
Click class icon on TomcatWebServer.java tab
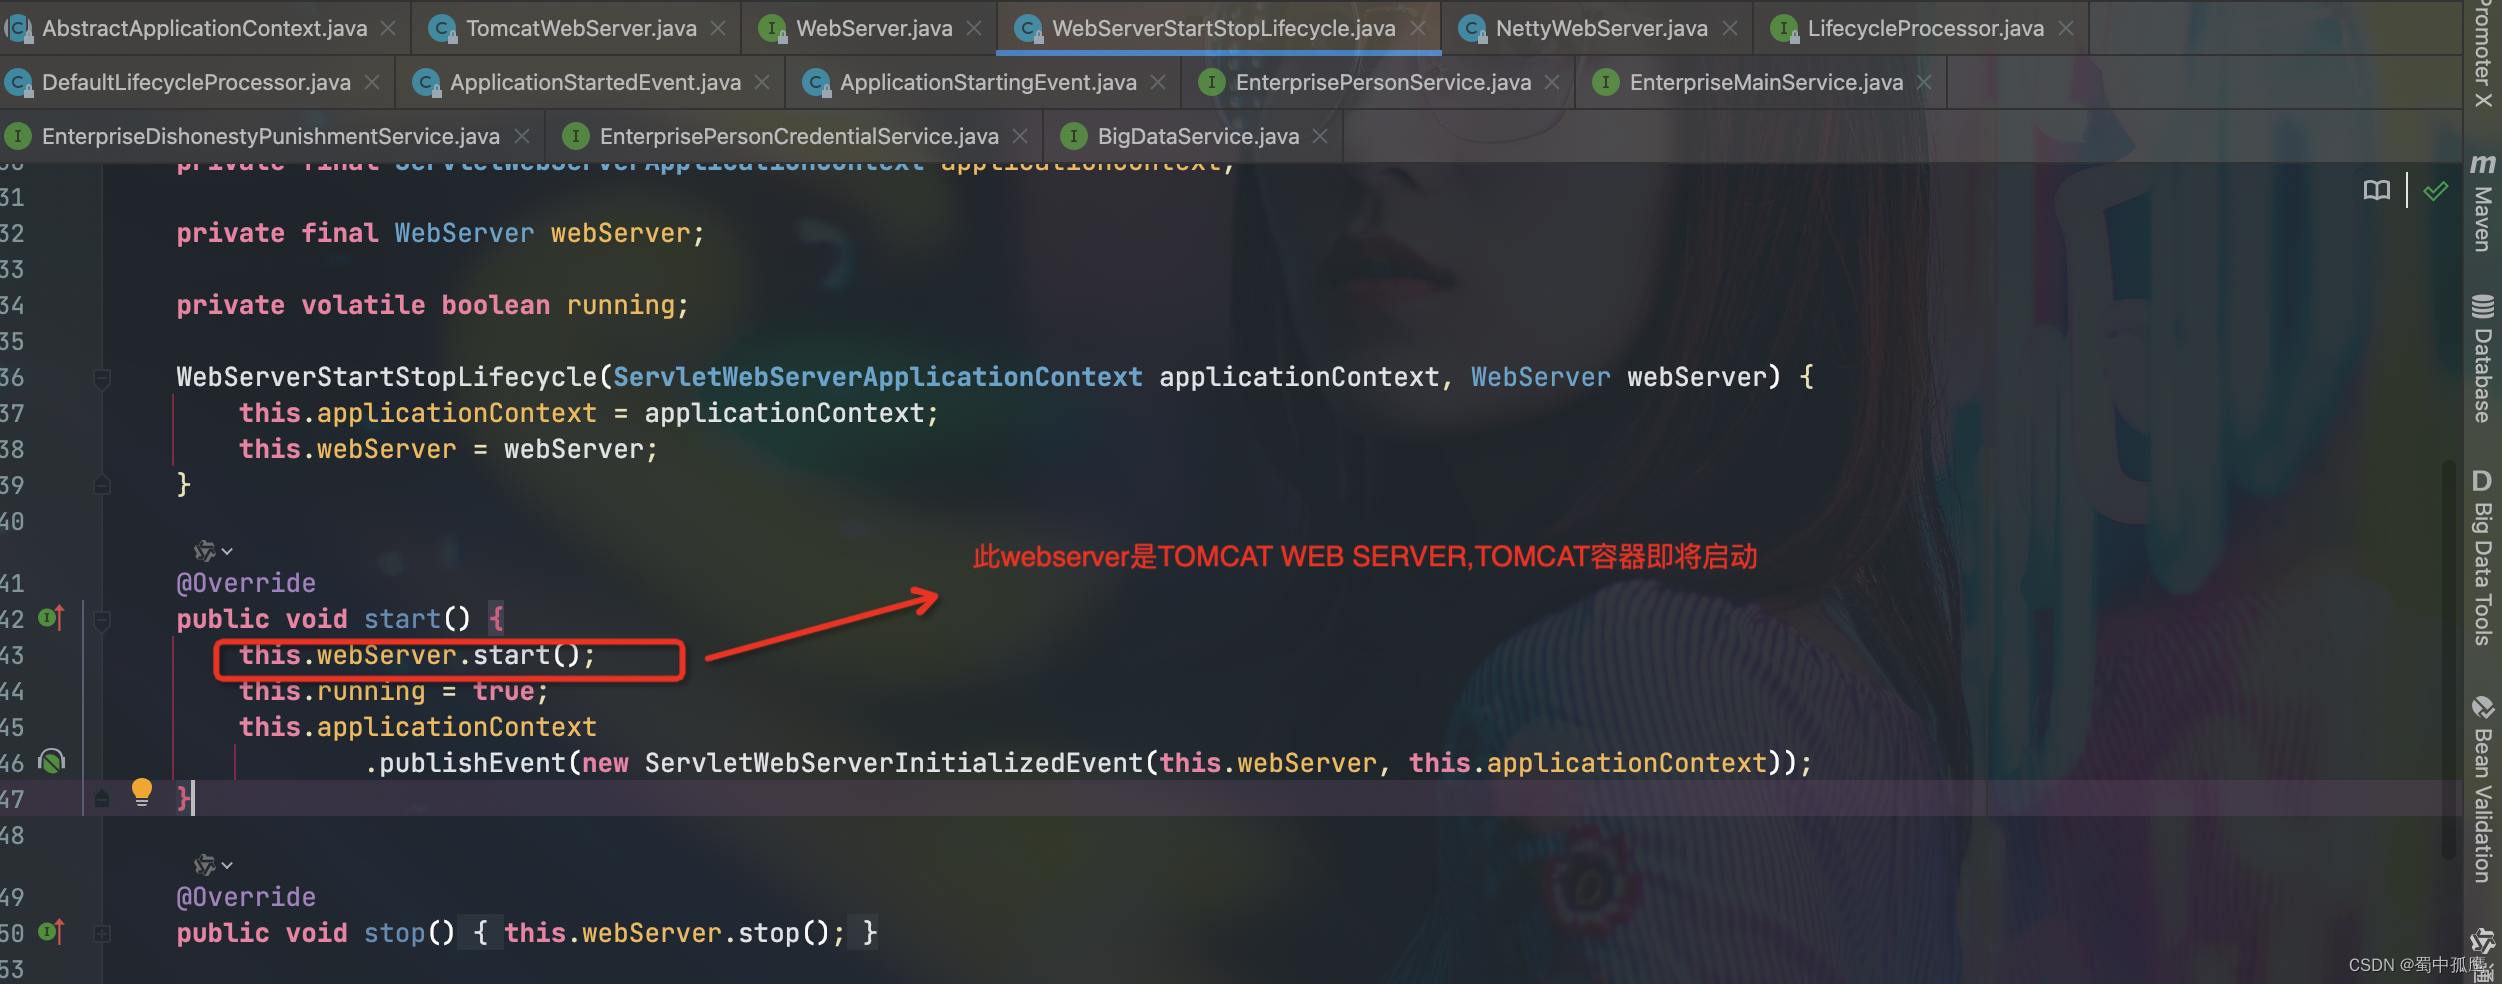pos(442,29)
